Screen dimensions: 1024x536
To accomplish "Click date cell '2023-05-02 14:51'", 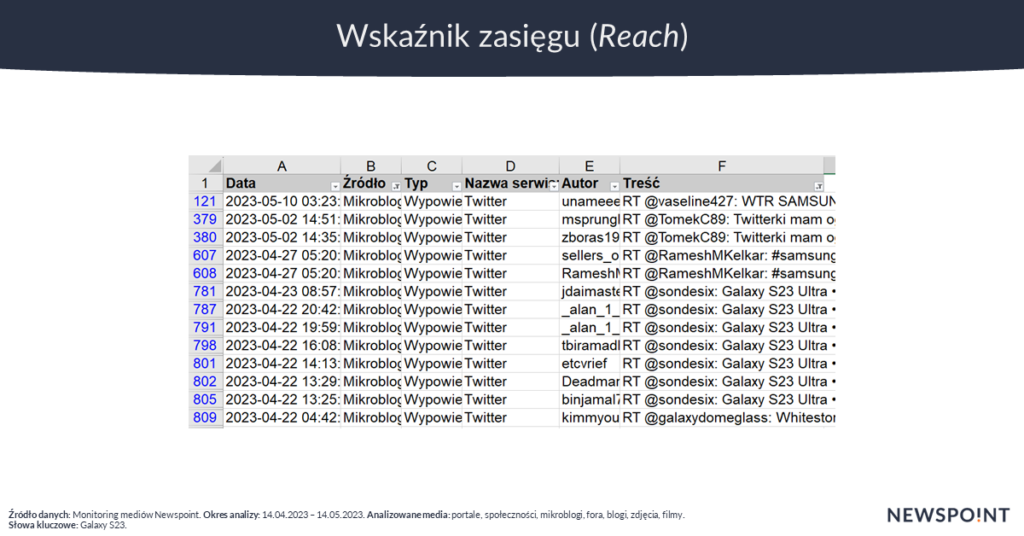I will [281, 219].
